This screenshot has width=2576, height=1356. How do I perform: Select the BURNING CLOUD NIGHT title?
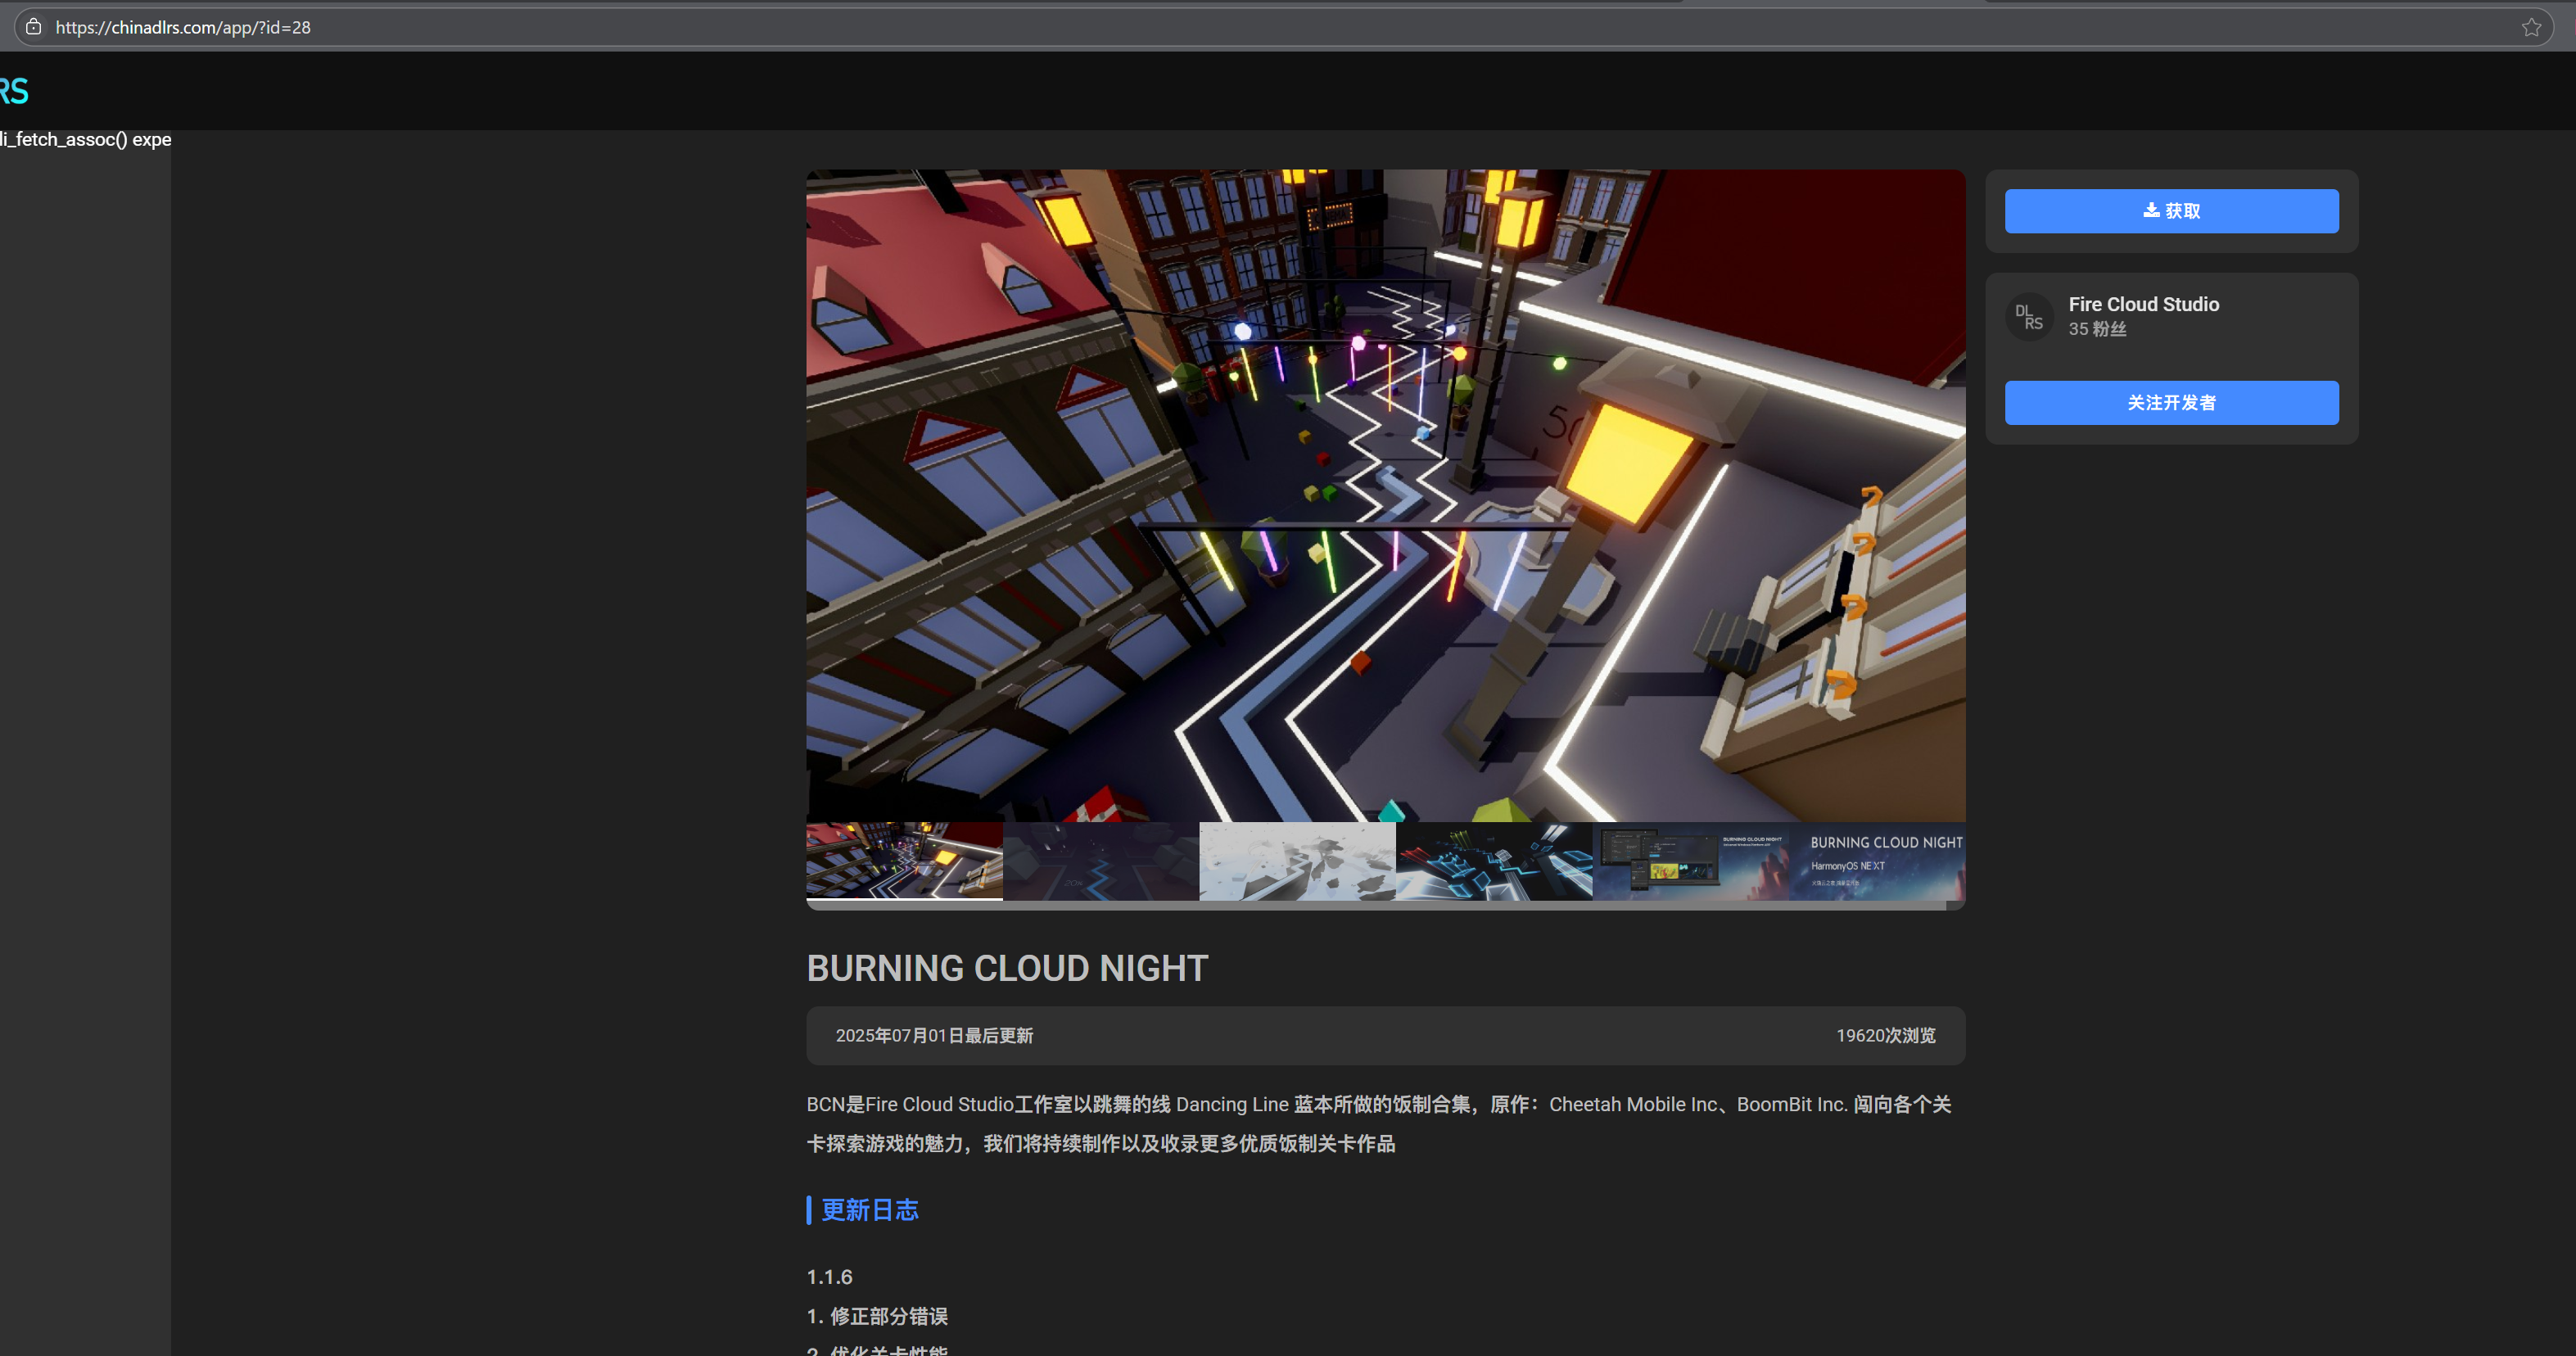pyautogui.click(x=1007, y=968)
